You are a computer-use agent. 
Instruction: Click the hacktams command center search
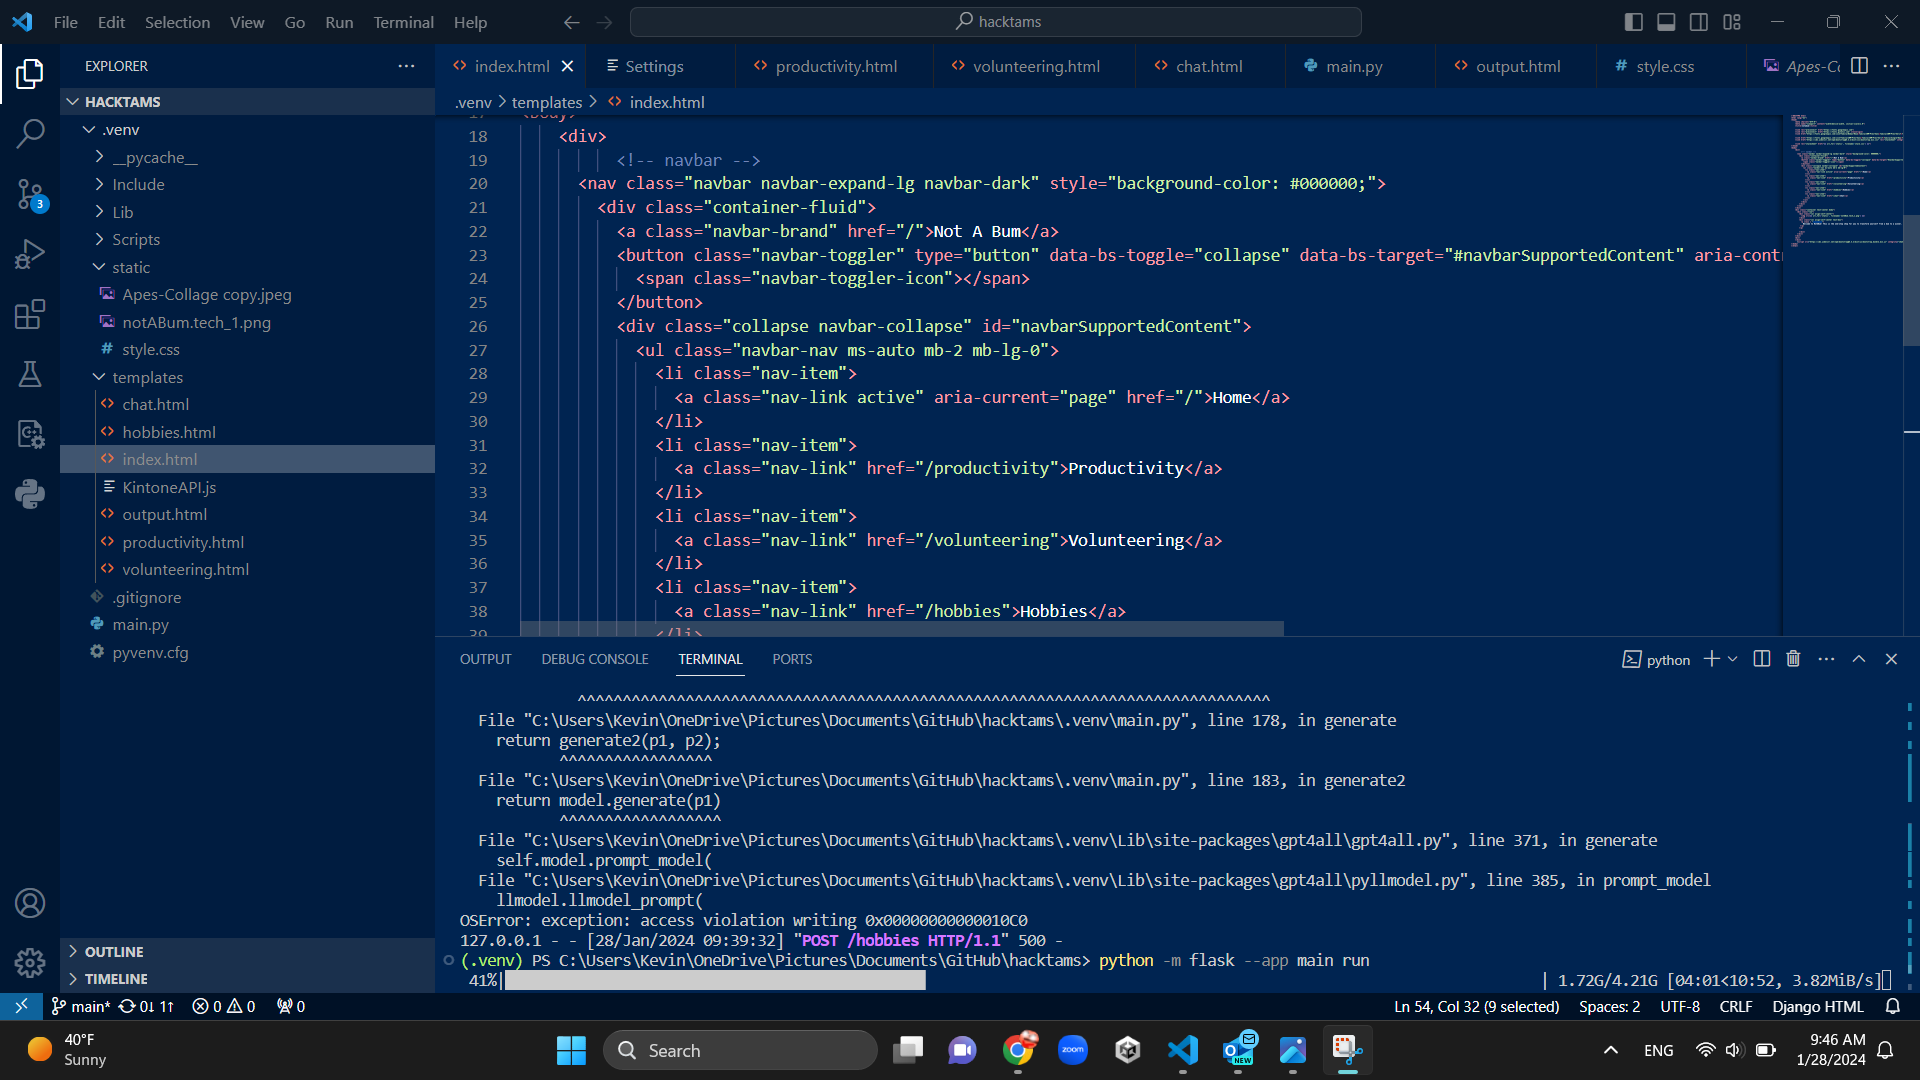(996, 22)
